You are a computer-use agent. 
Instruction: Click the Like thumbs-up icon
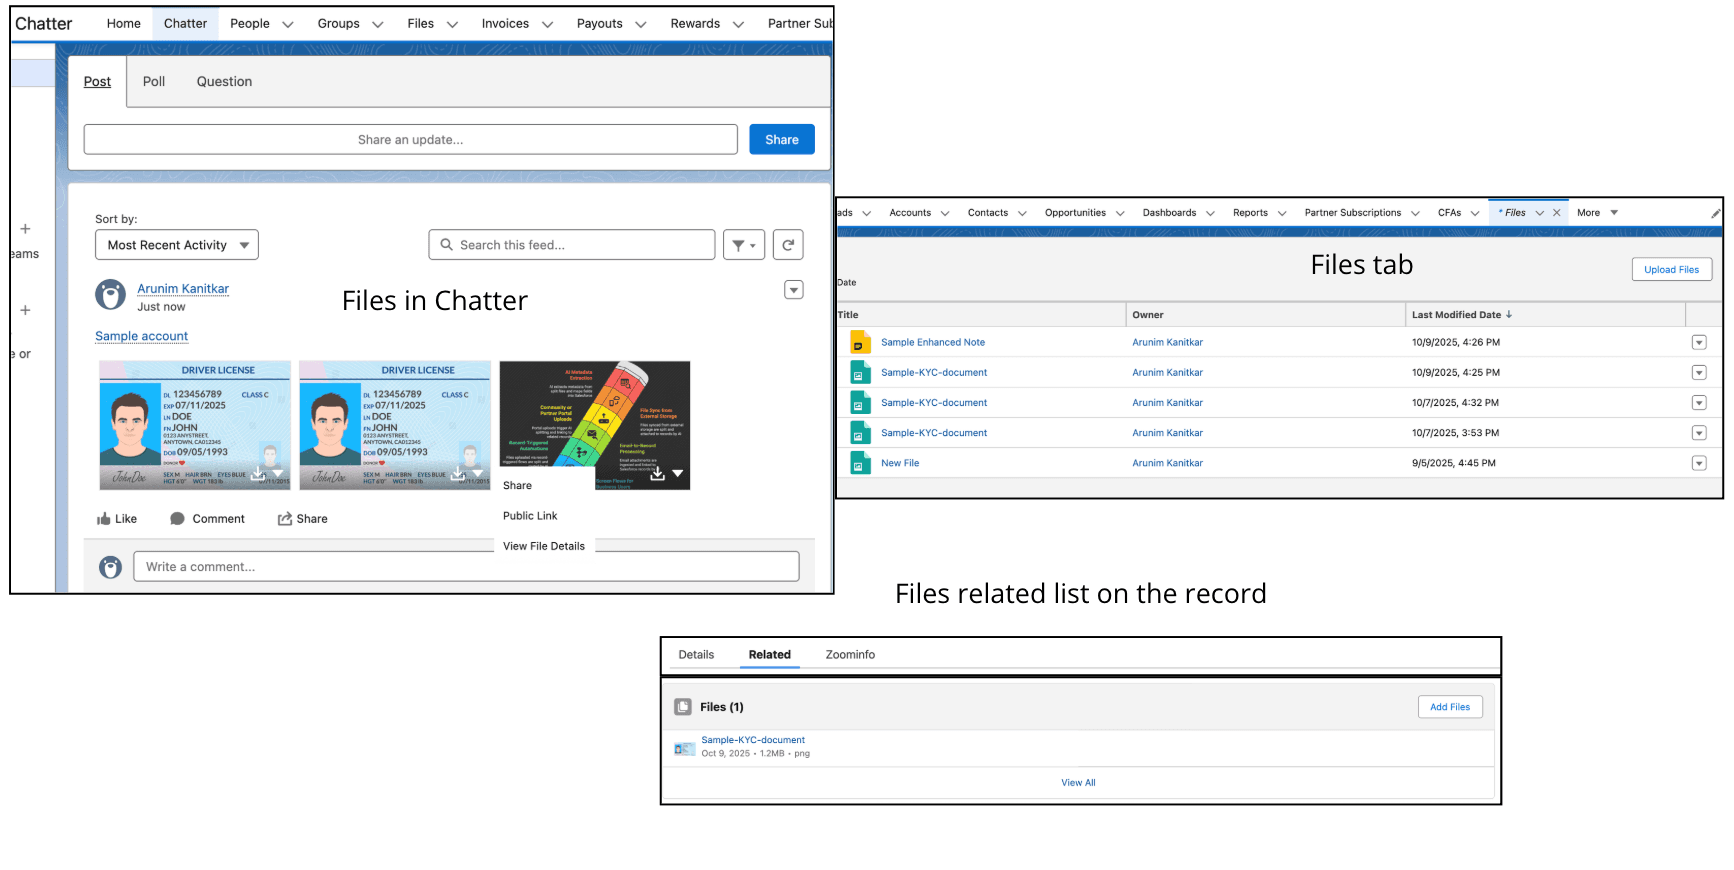[104, 519]
